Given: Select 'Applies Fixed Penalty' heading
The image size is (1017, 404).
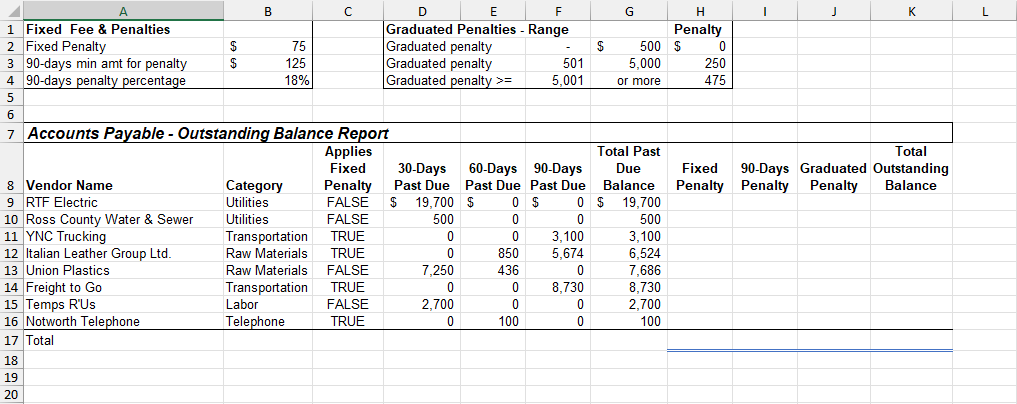Looking at the screenshot, I should click(x=348, y=169).
